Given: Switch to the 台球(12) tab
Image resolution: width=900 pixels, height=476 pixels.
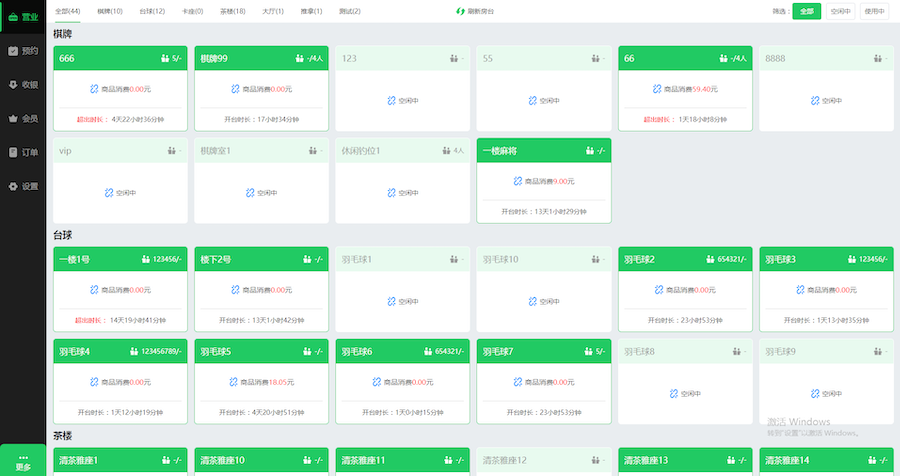Looking at the screenshot, I should click(152, 11).
